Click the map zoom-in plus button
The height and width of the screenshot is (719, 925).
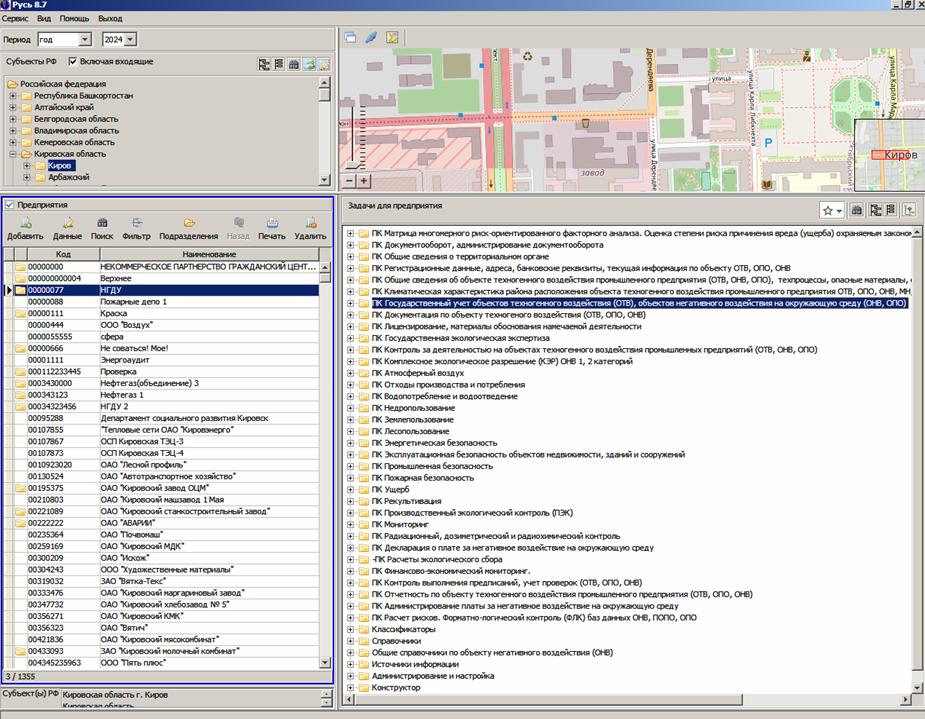coord(364,181)
